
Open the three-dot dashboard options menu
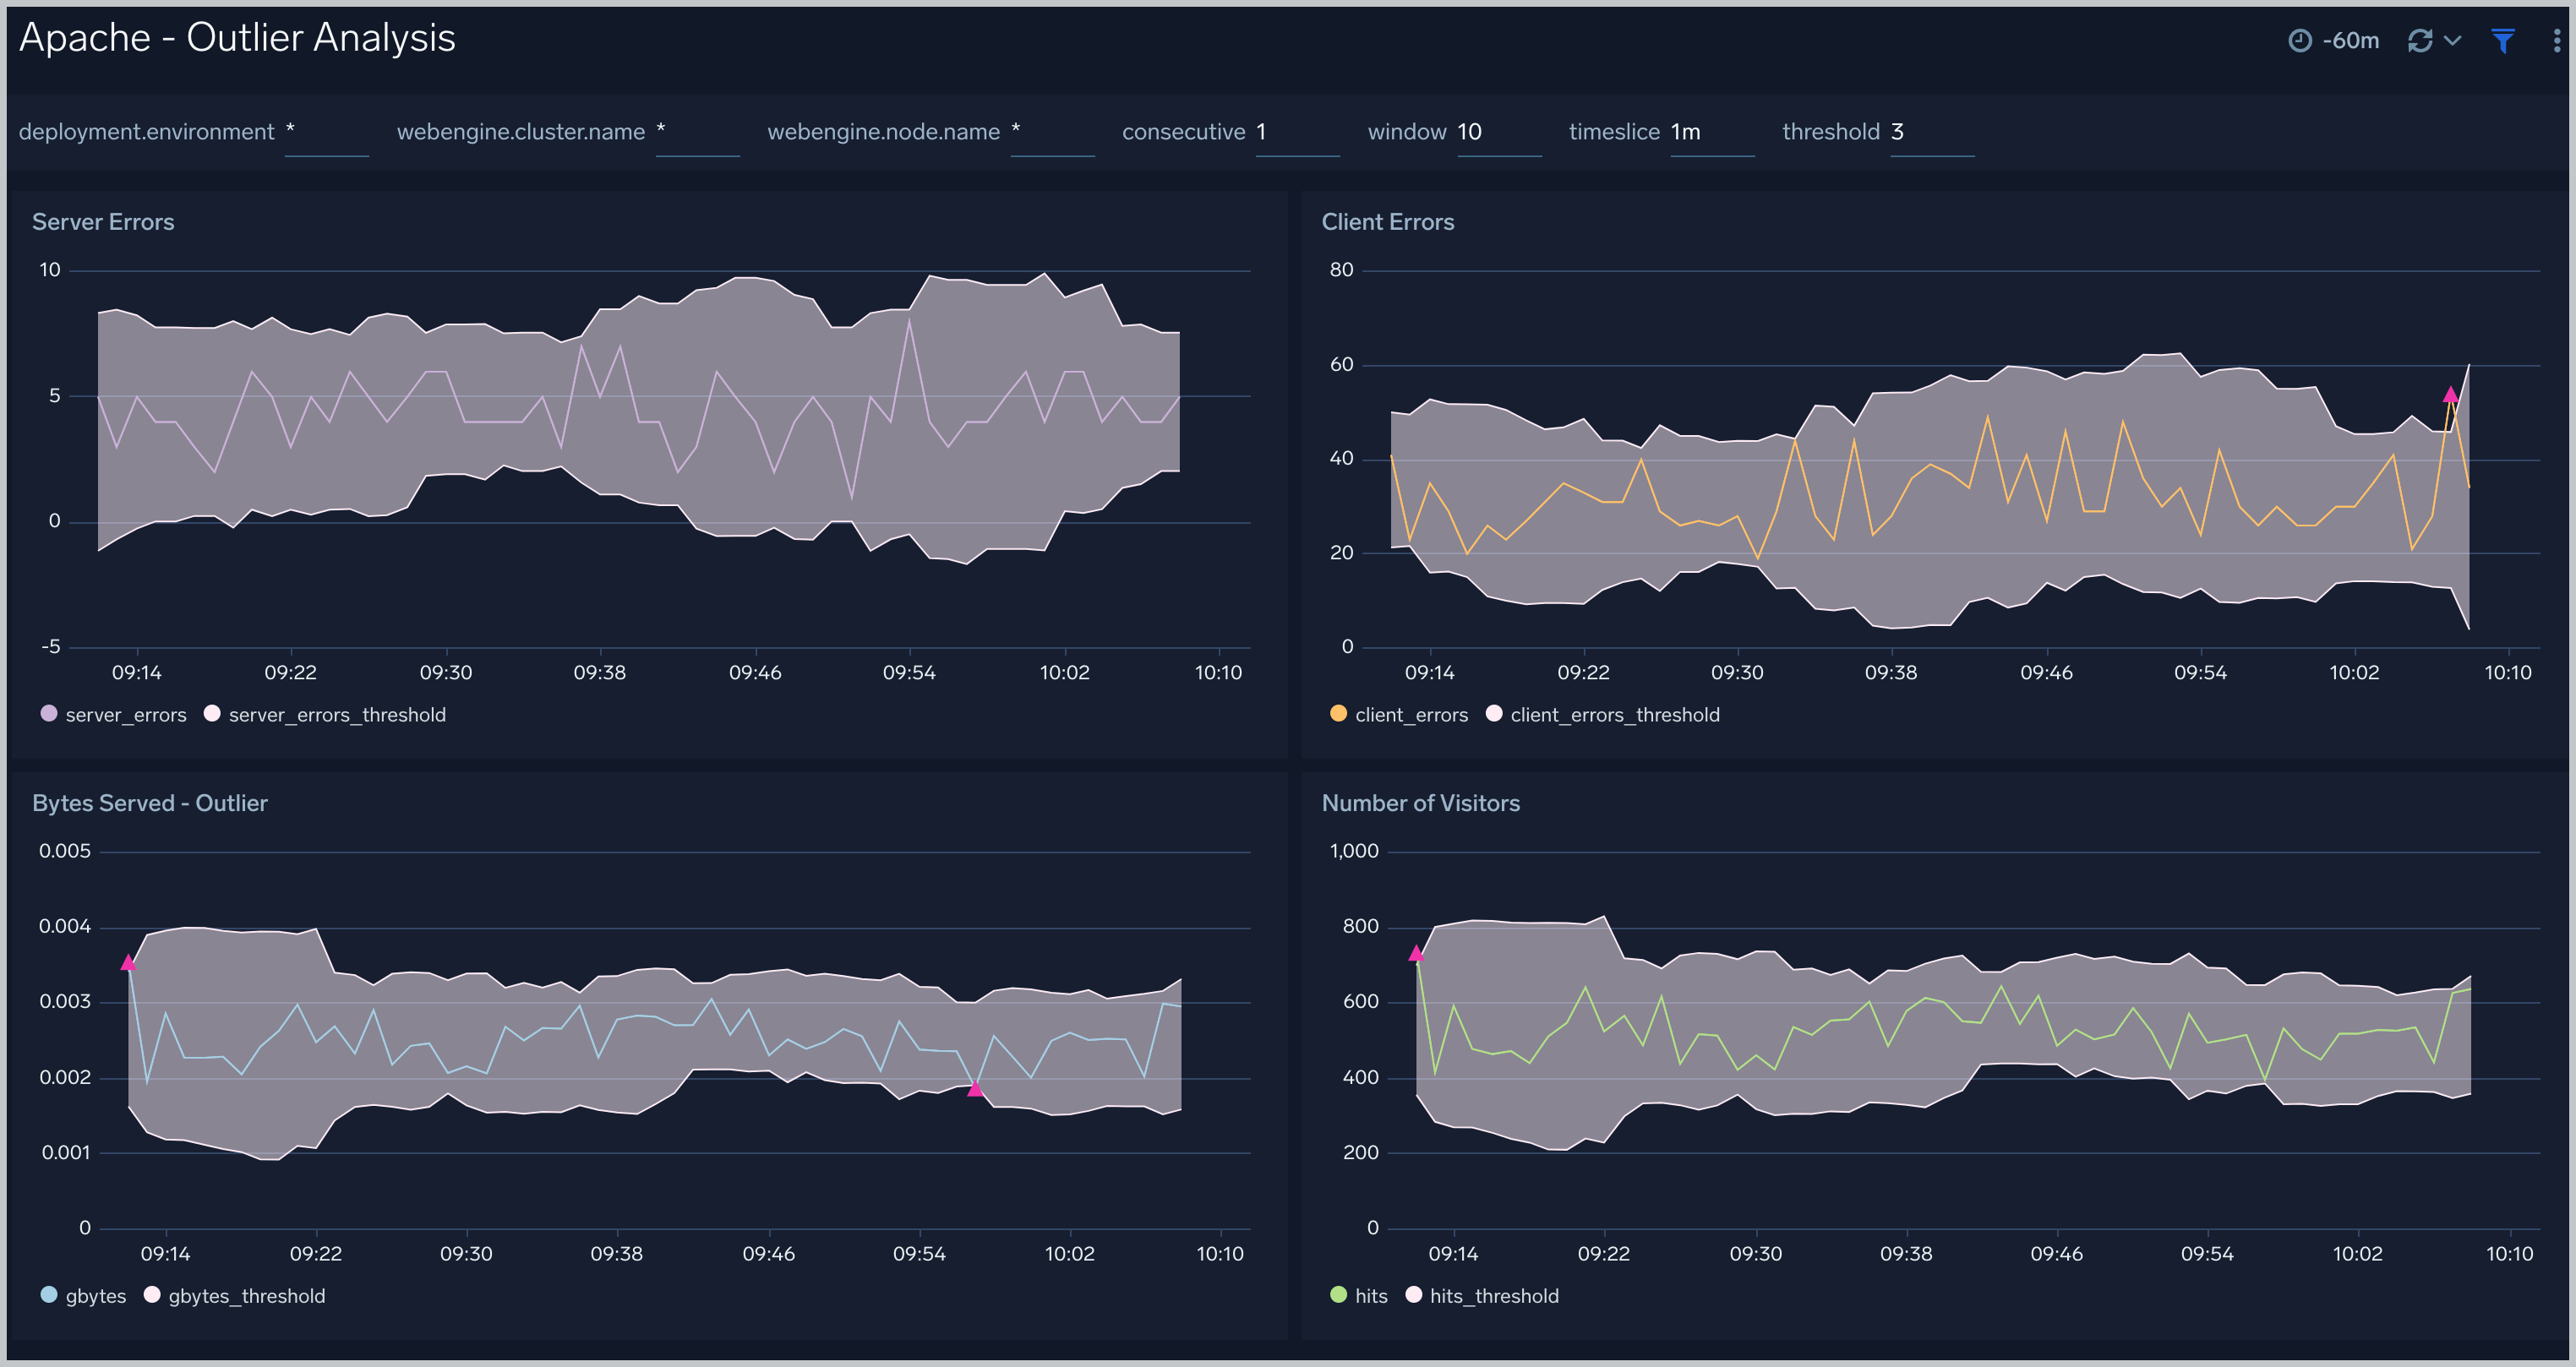click(2557, 41)
